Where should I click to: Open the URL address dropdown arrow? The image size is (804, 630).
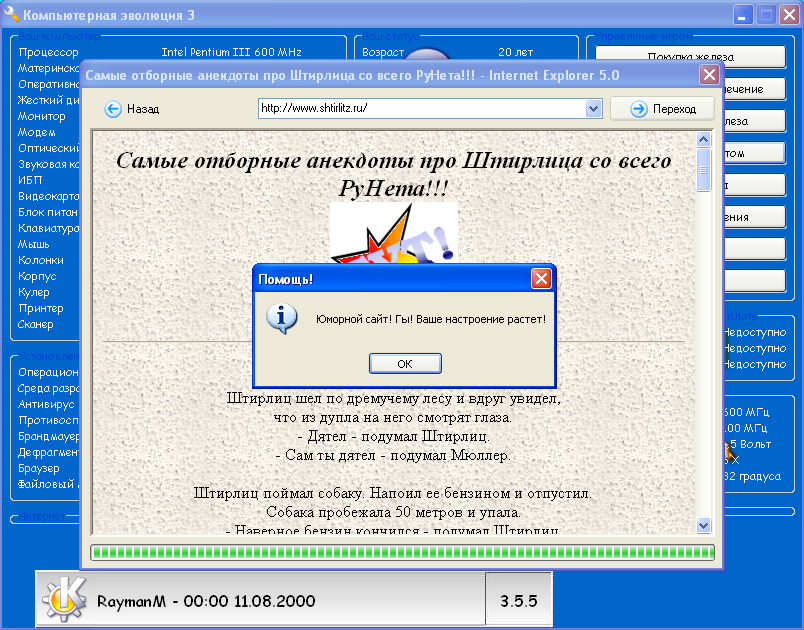tap(593, 109)
